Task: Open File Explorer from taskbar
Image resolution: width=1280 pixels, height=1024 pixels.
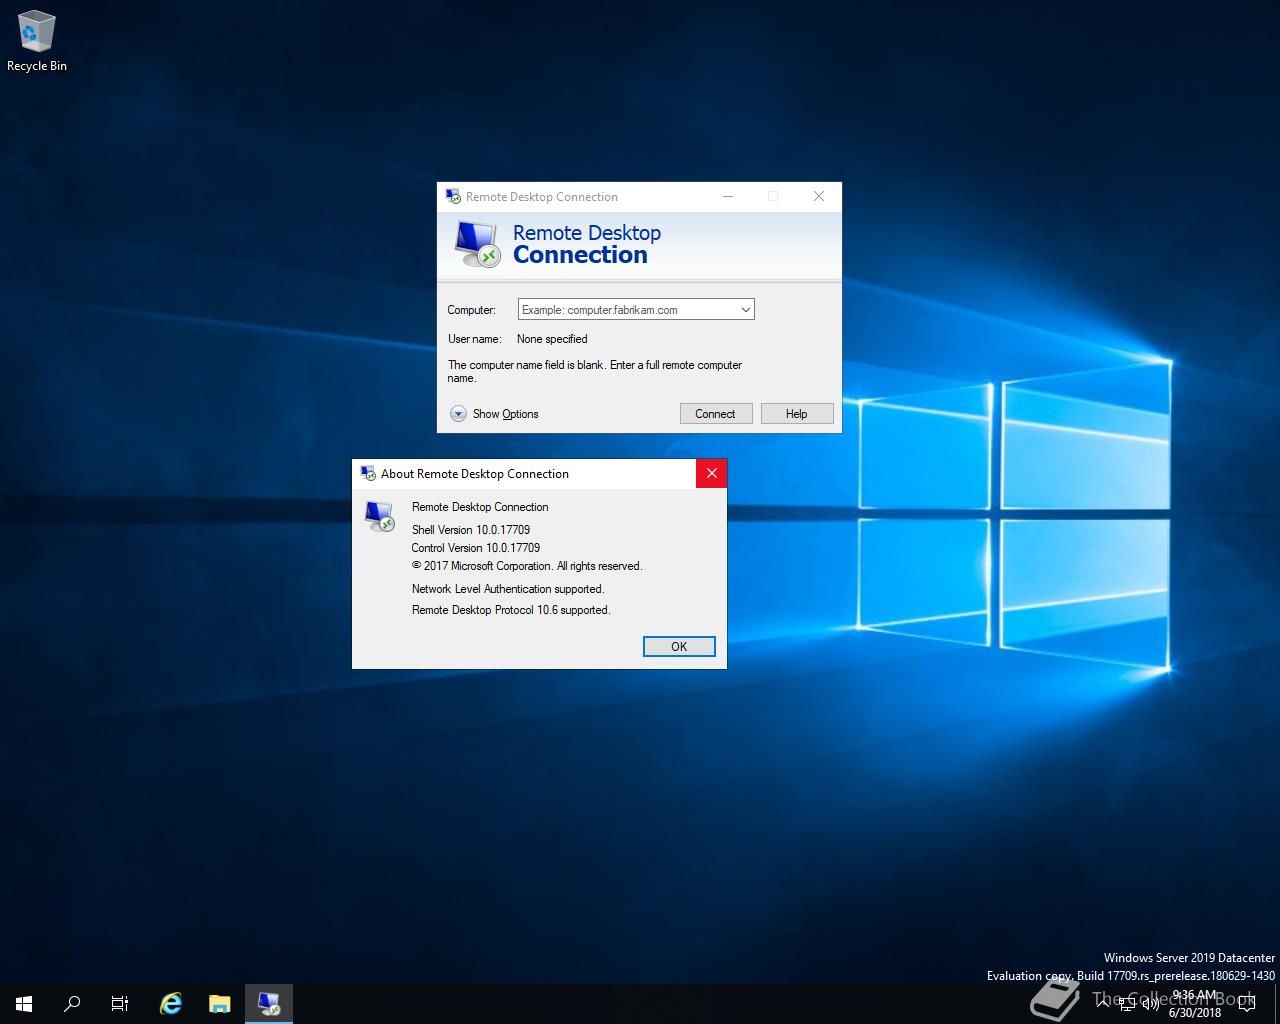Action: (x=220, y=1004)
